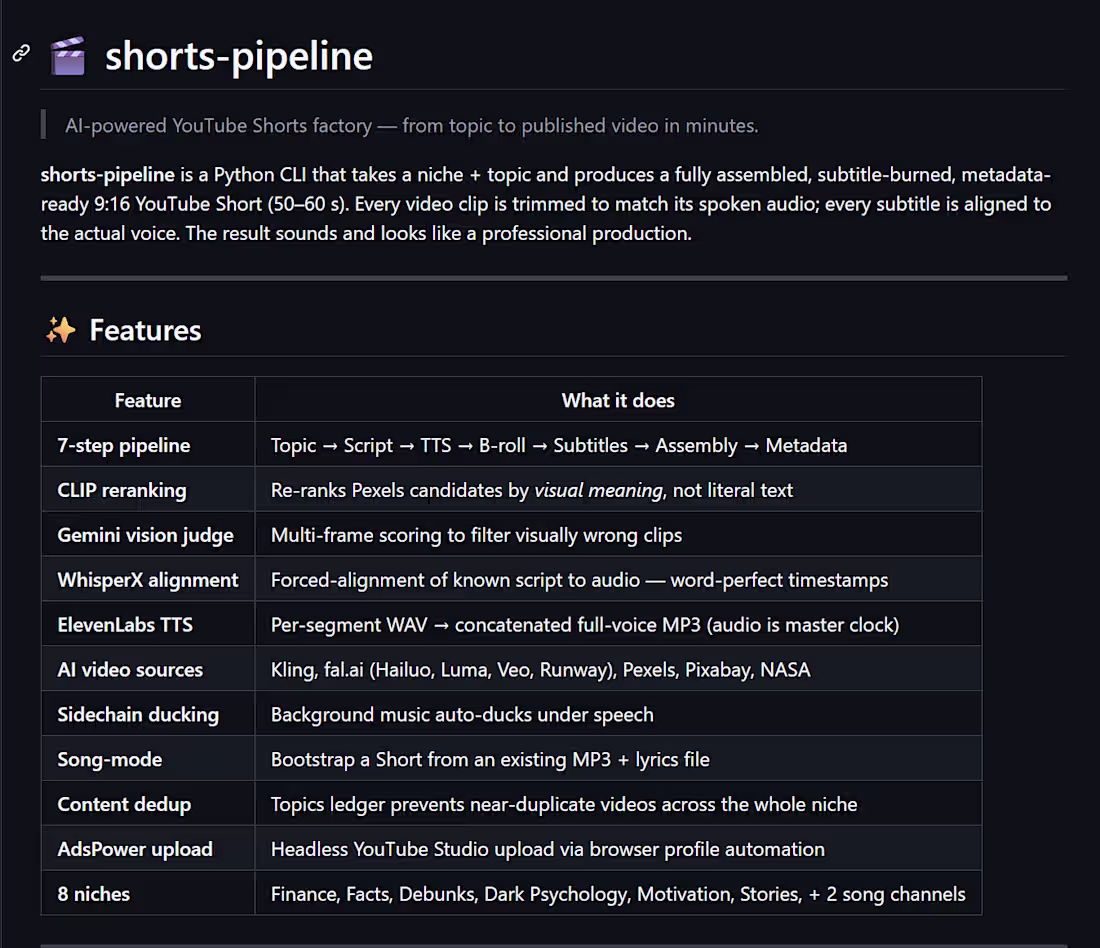
Task: Click the ElevenLabs TTS feature cell
Action: pos(148,625)
